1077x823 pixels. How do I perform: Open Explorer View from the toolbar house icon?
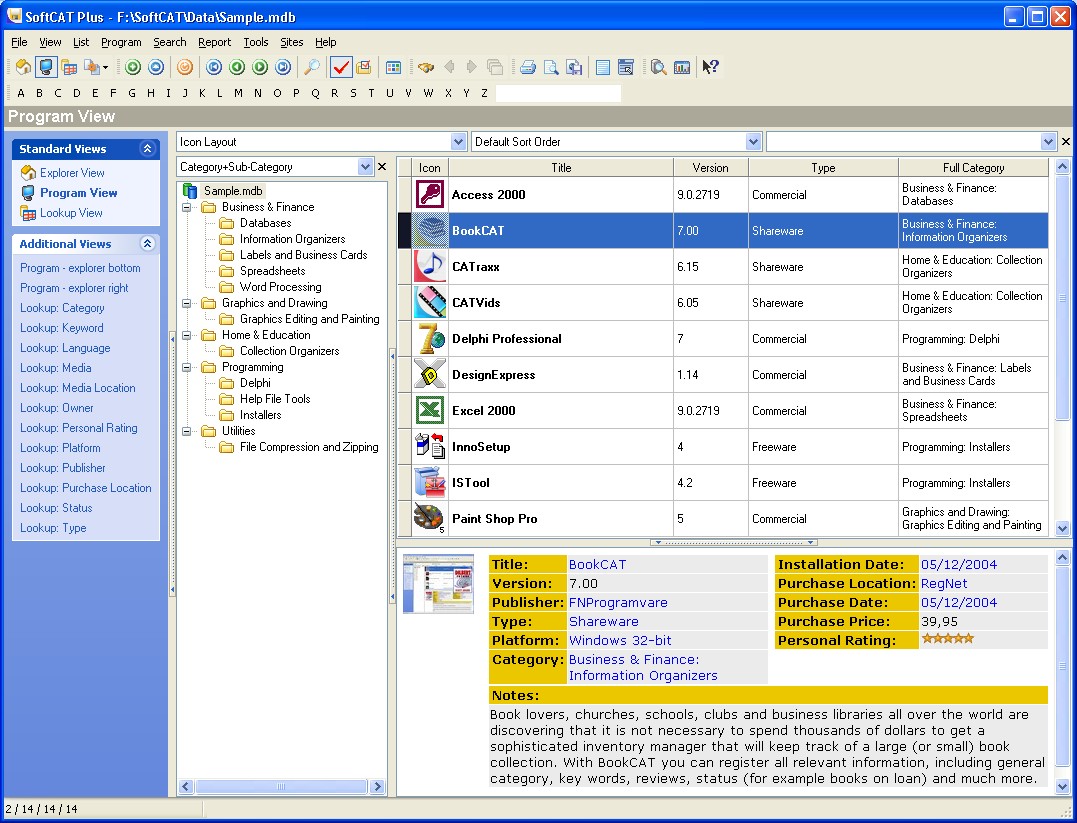point(23,67)
